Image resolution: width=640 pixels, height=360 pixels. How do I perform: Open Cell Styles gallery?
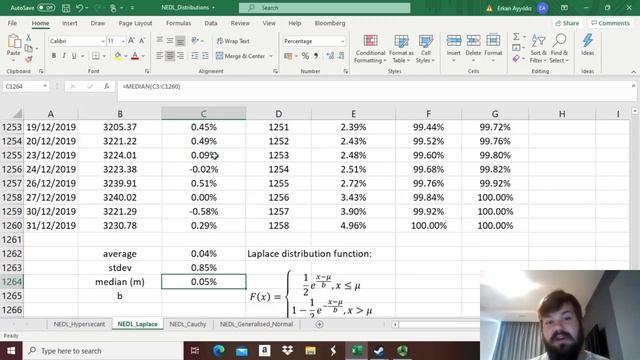tap(425, 49)
